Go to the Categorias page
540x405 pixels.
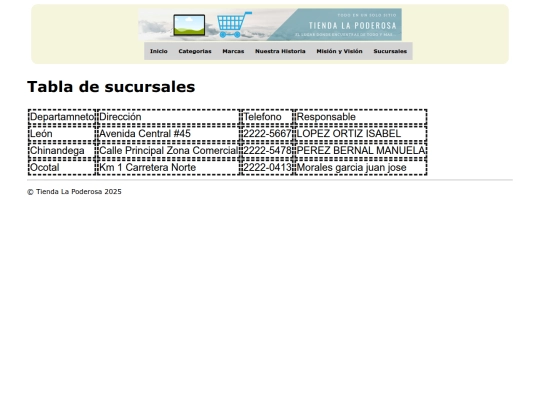195,51
